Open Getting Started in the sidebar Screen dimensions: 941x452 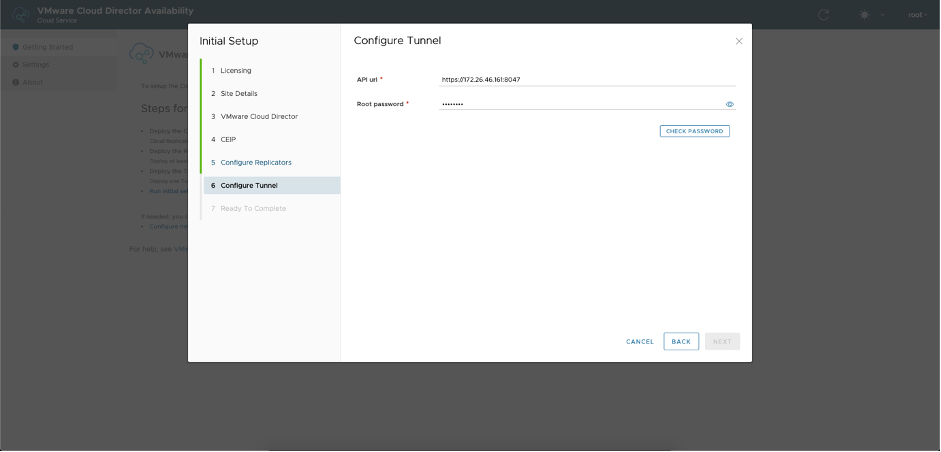pyautogui.click(x=58, y=47)
